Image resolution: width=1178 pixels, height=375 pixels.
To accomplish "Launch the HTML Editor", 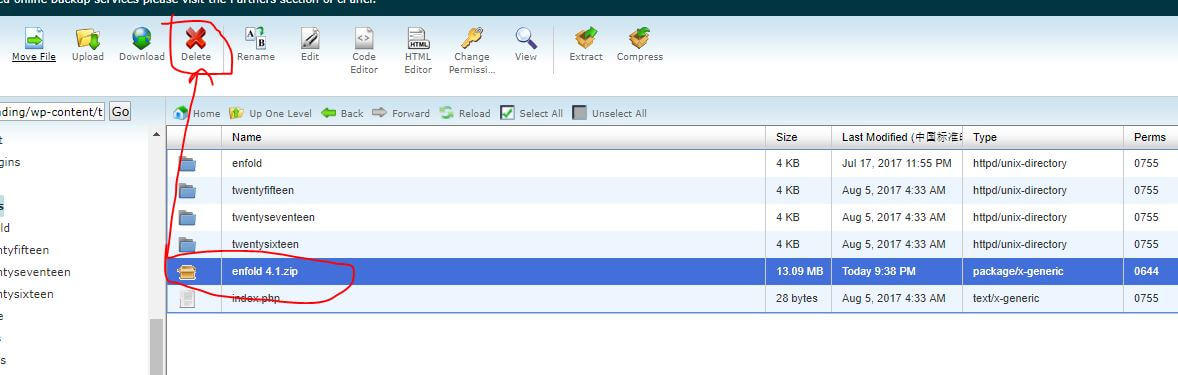I will [x=418, y=51].
